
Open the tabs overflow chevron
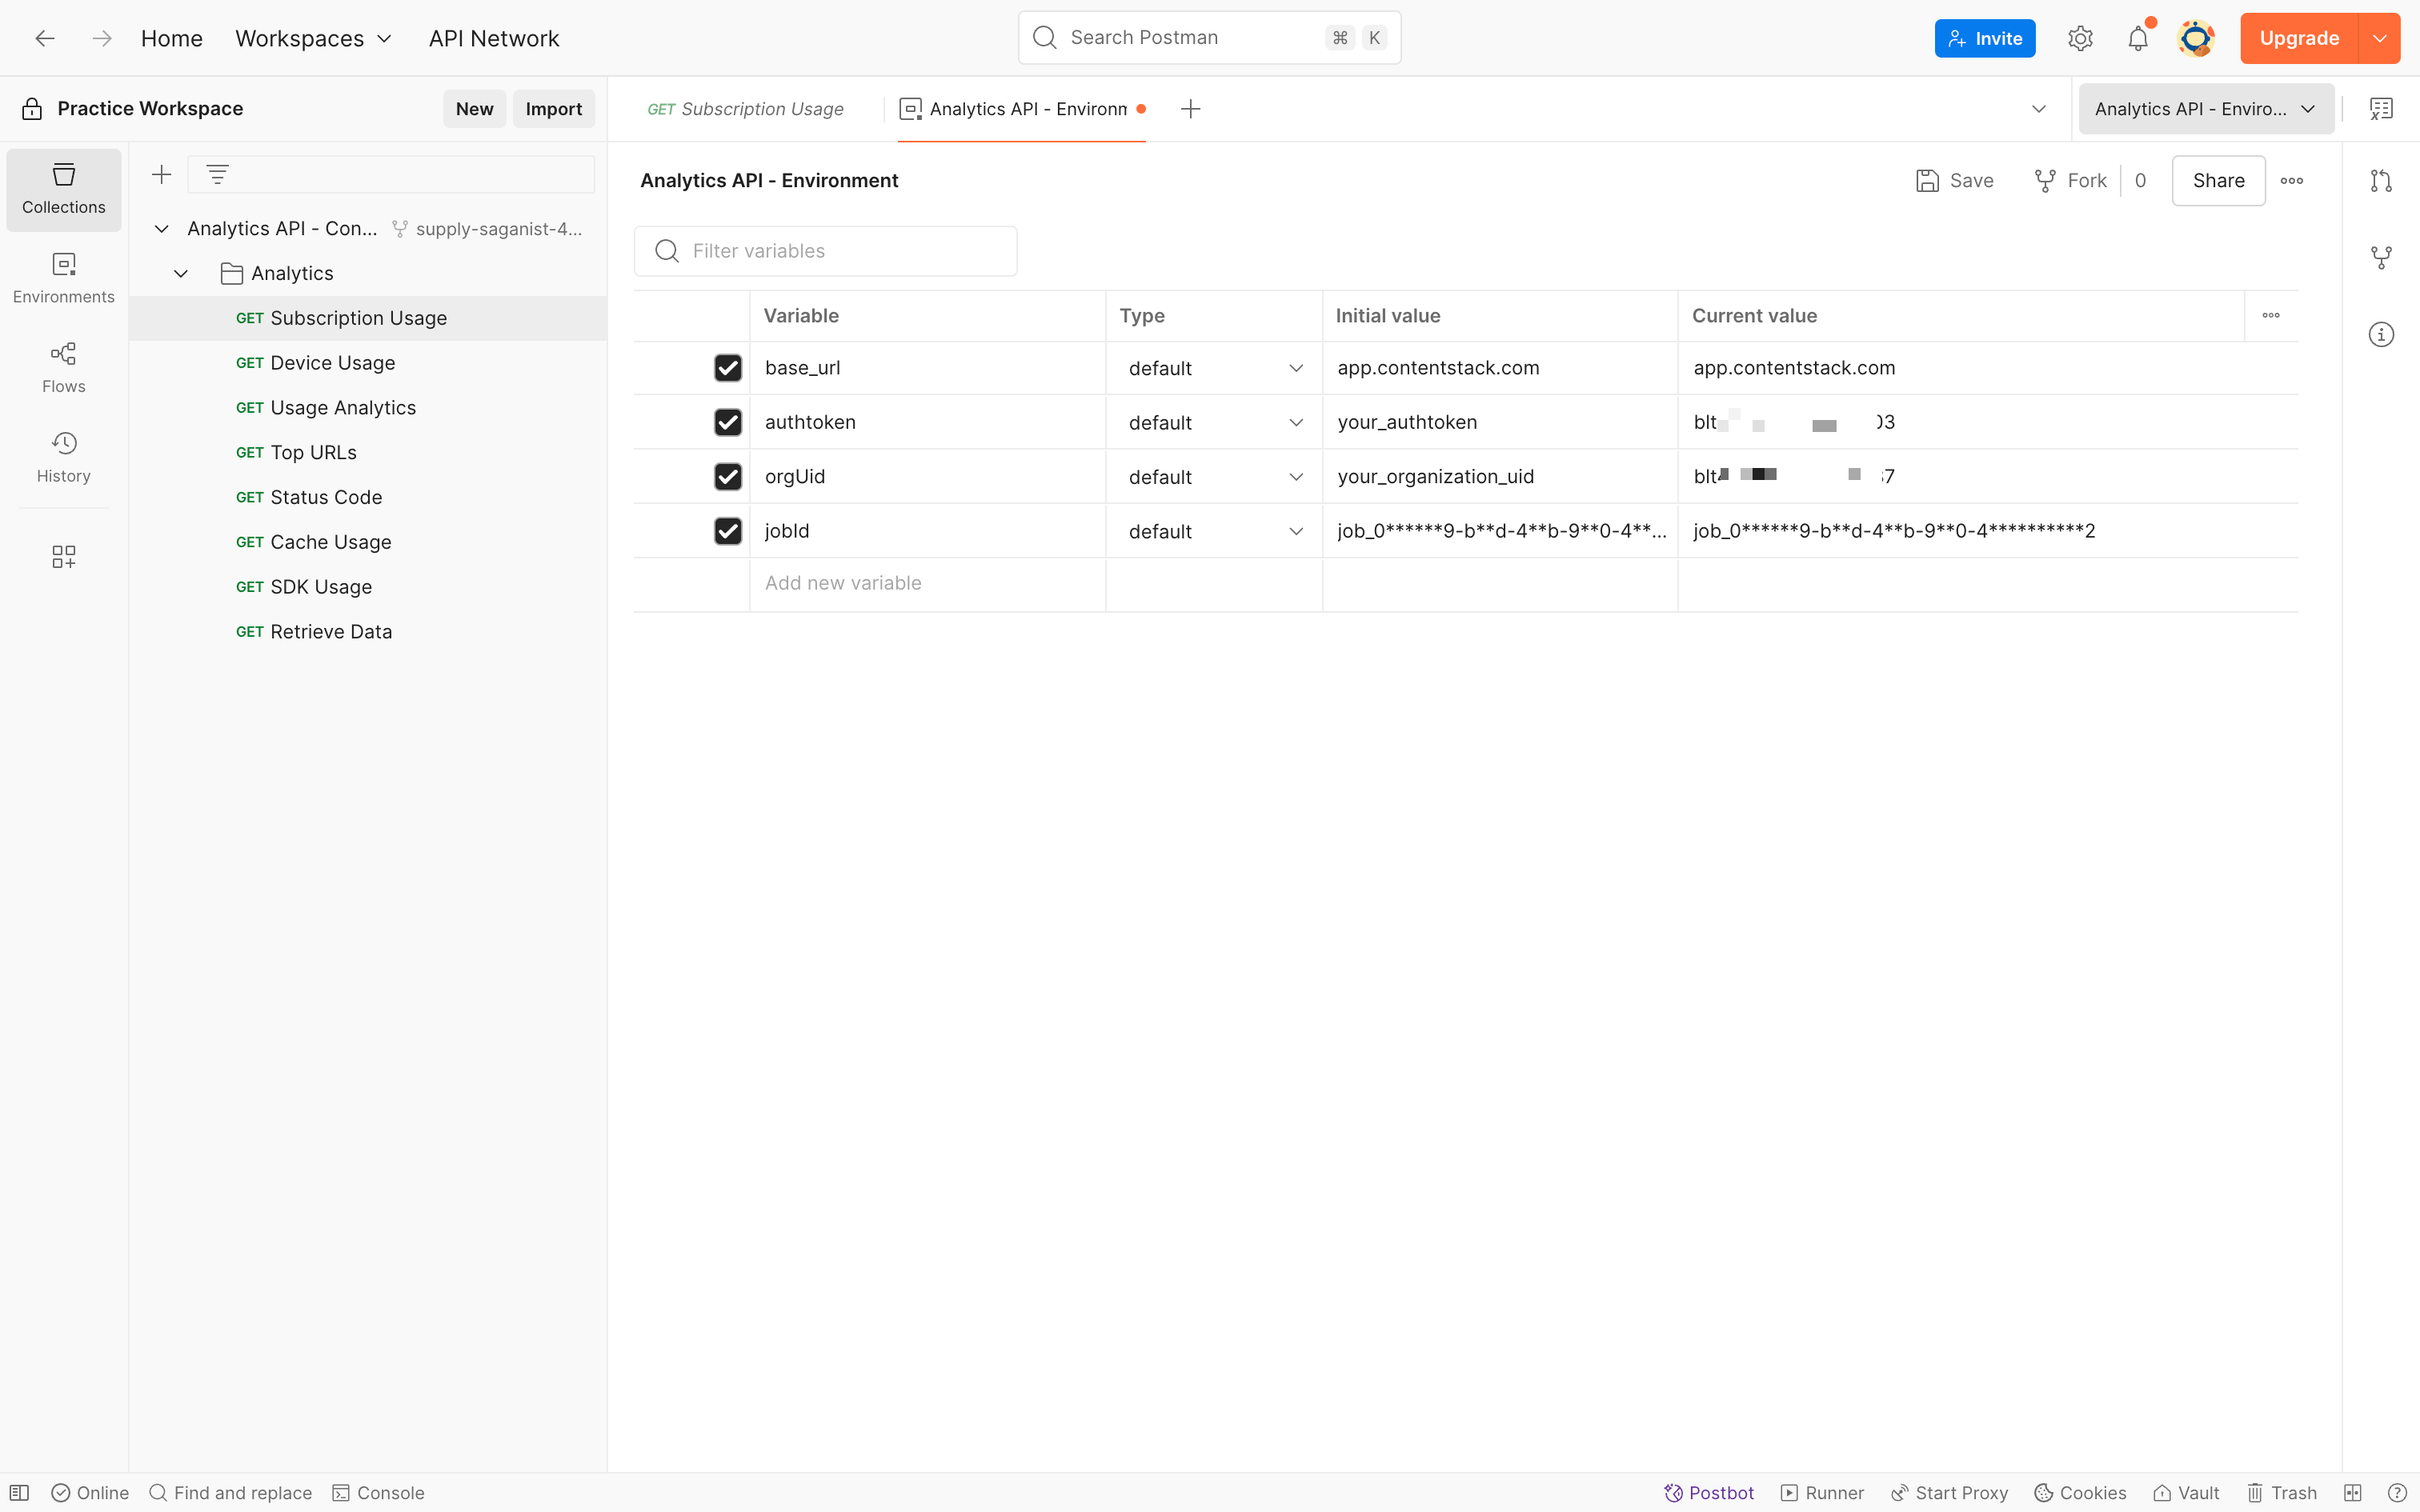[x=2038, y=109]
